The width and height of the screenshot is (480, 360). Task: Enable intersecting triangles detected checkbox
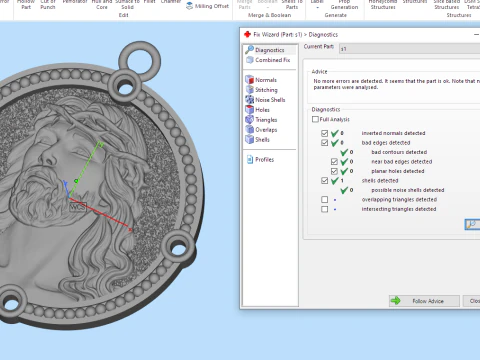[324, 209]
